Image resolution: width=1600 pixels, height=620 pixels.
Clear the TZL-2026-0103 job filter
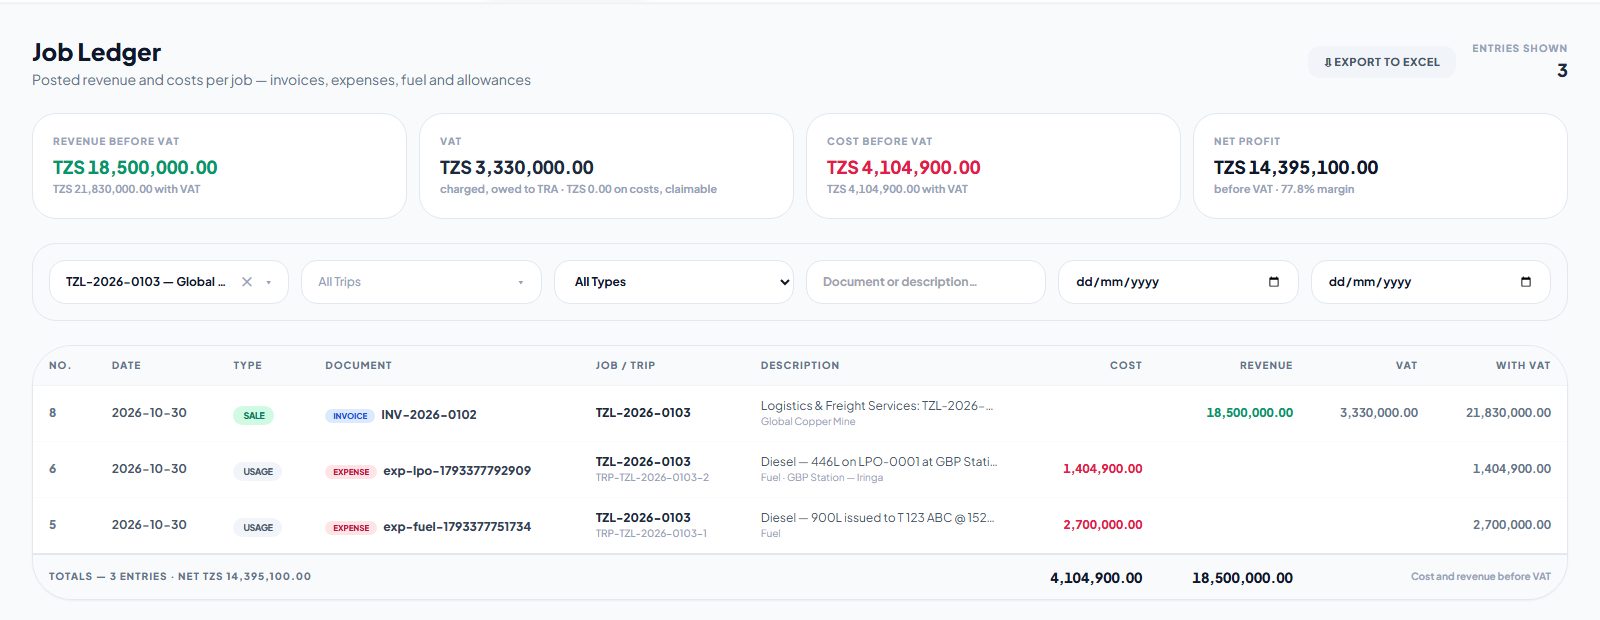tap(247, 282)
